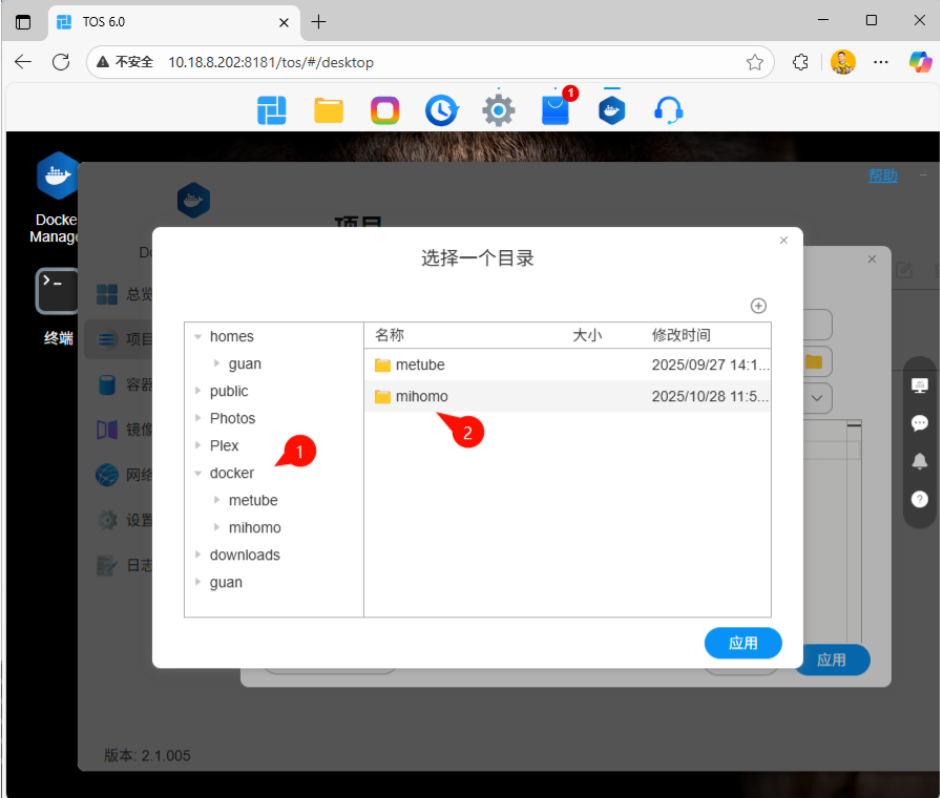Image resolution: width=940 pixels, height=798 pixels.
Task: Open 网络 section in Docker Manager sidebar
Action: click(125, 475)
